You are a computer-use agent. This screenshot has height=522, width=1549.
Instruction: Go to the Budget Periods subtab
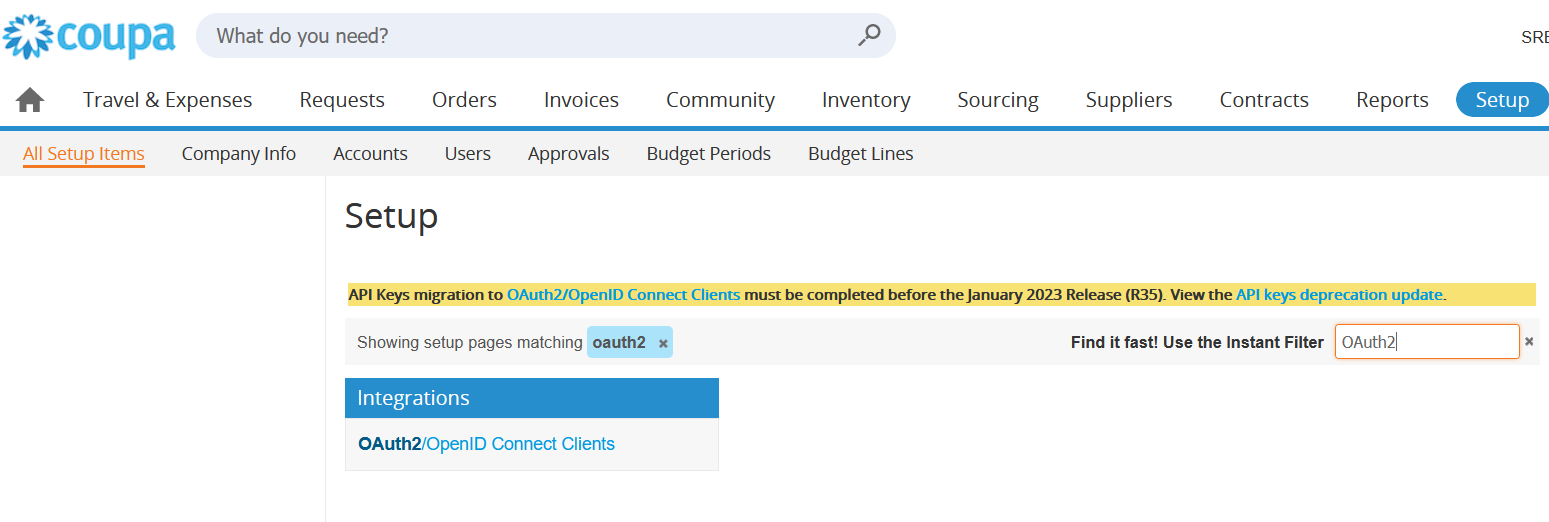click(x=709, y=154)
